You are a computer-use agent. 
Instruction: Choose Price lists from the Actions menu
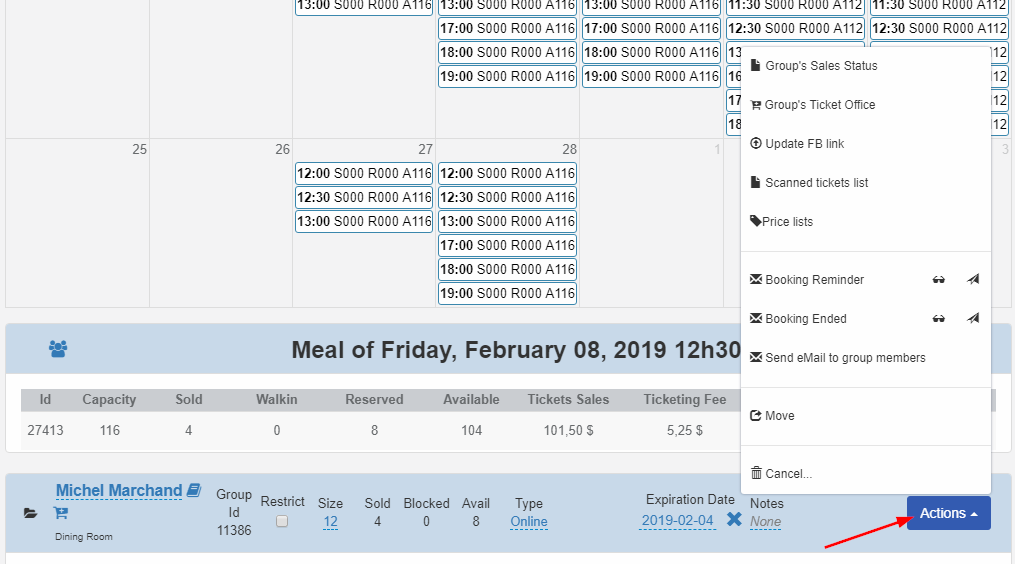pos(787,222)
